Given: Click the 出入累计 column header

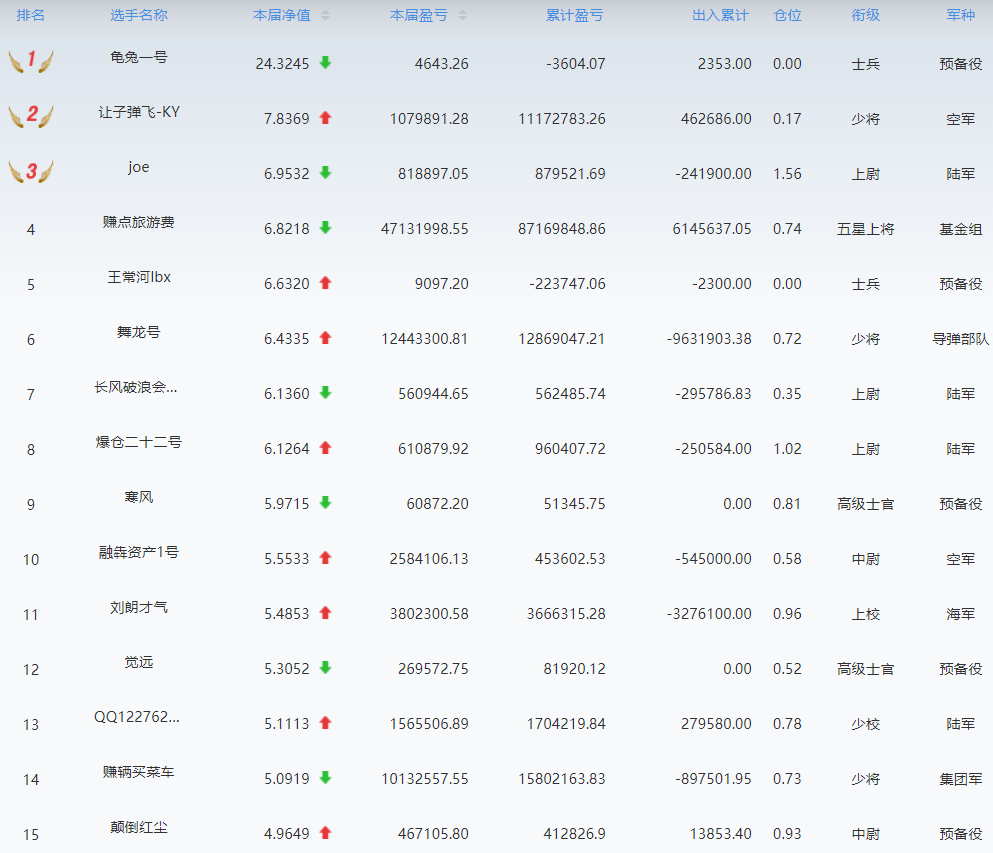Looking at the screenshot, I should [720, 15].
